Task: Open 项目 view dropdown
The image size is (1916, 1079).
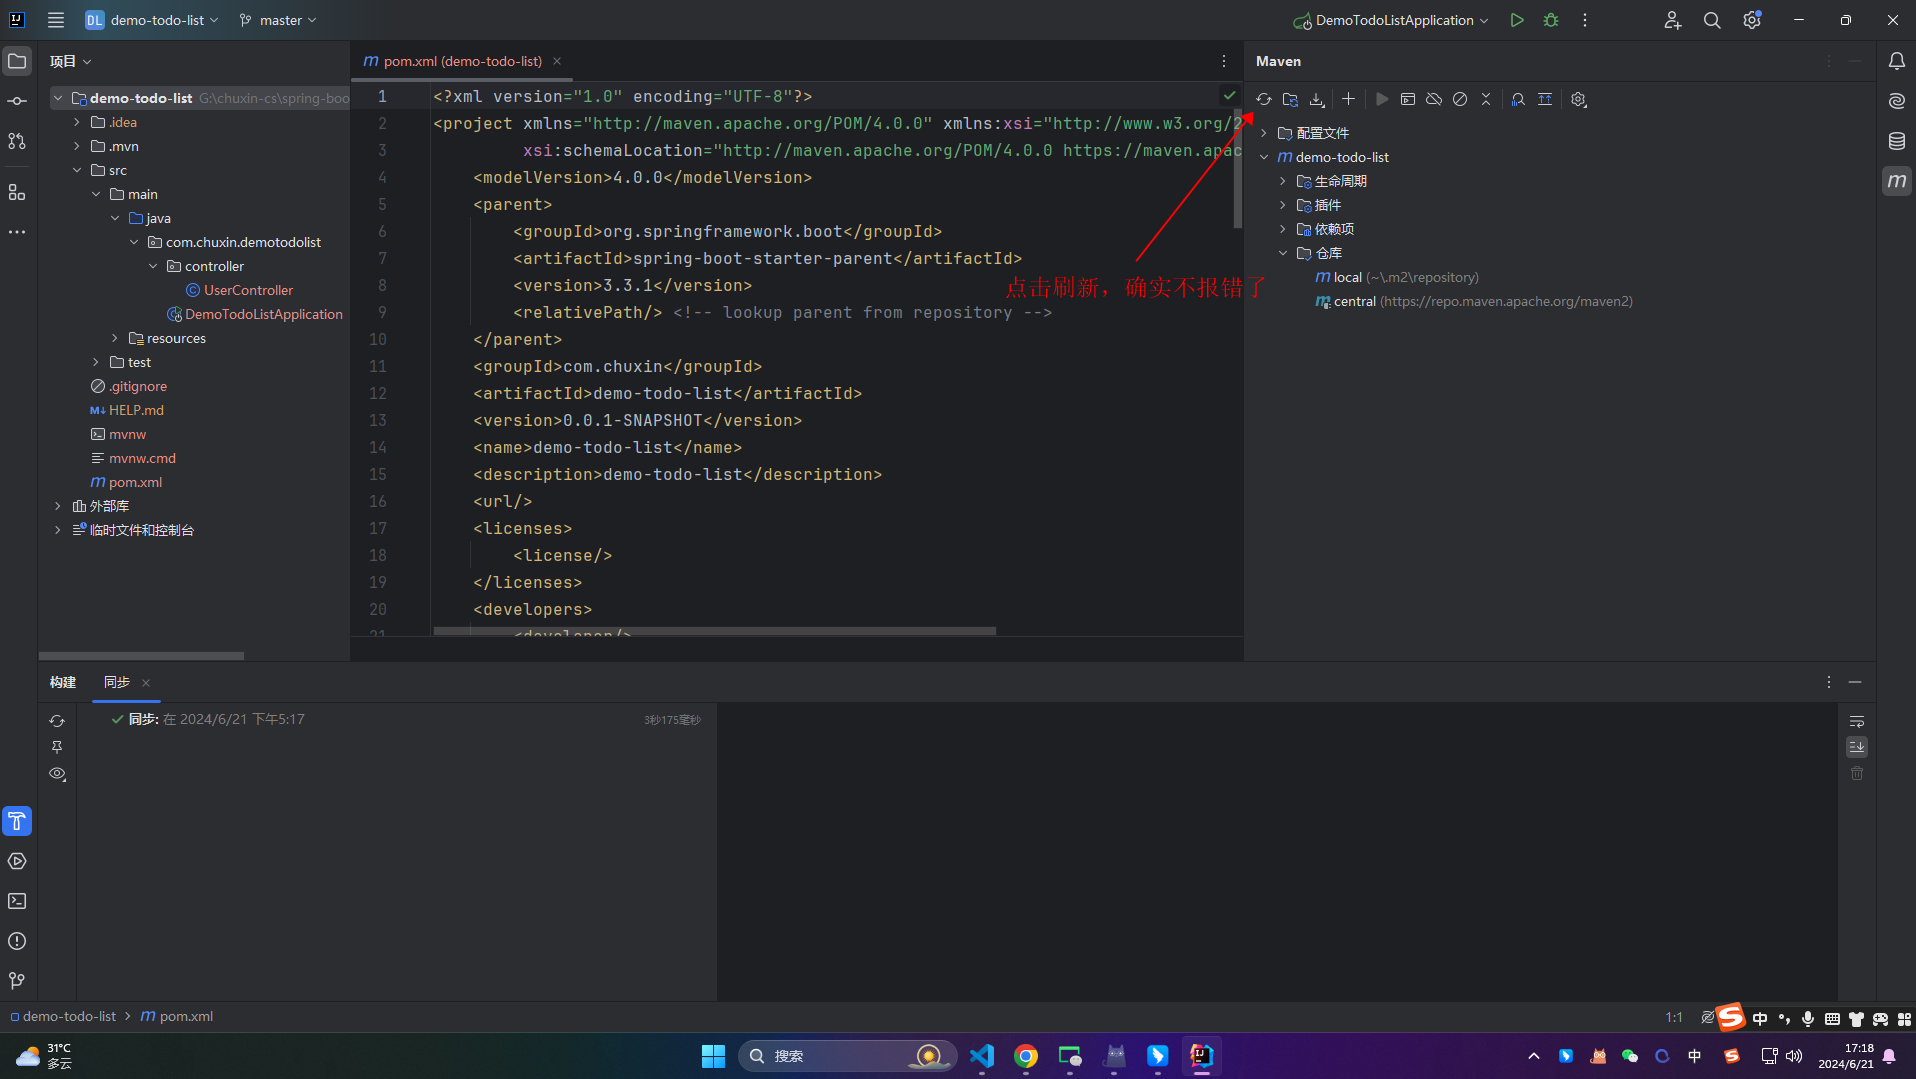Action: (x=71, y=61)
